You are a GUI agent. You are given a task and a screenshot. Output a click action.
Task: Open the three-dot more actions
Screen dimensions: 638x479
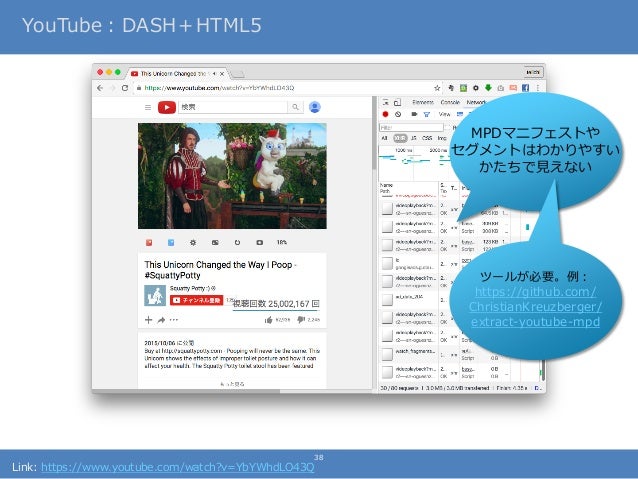click(x=174, y=320)
